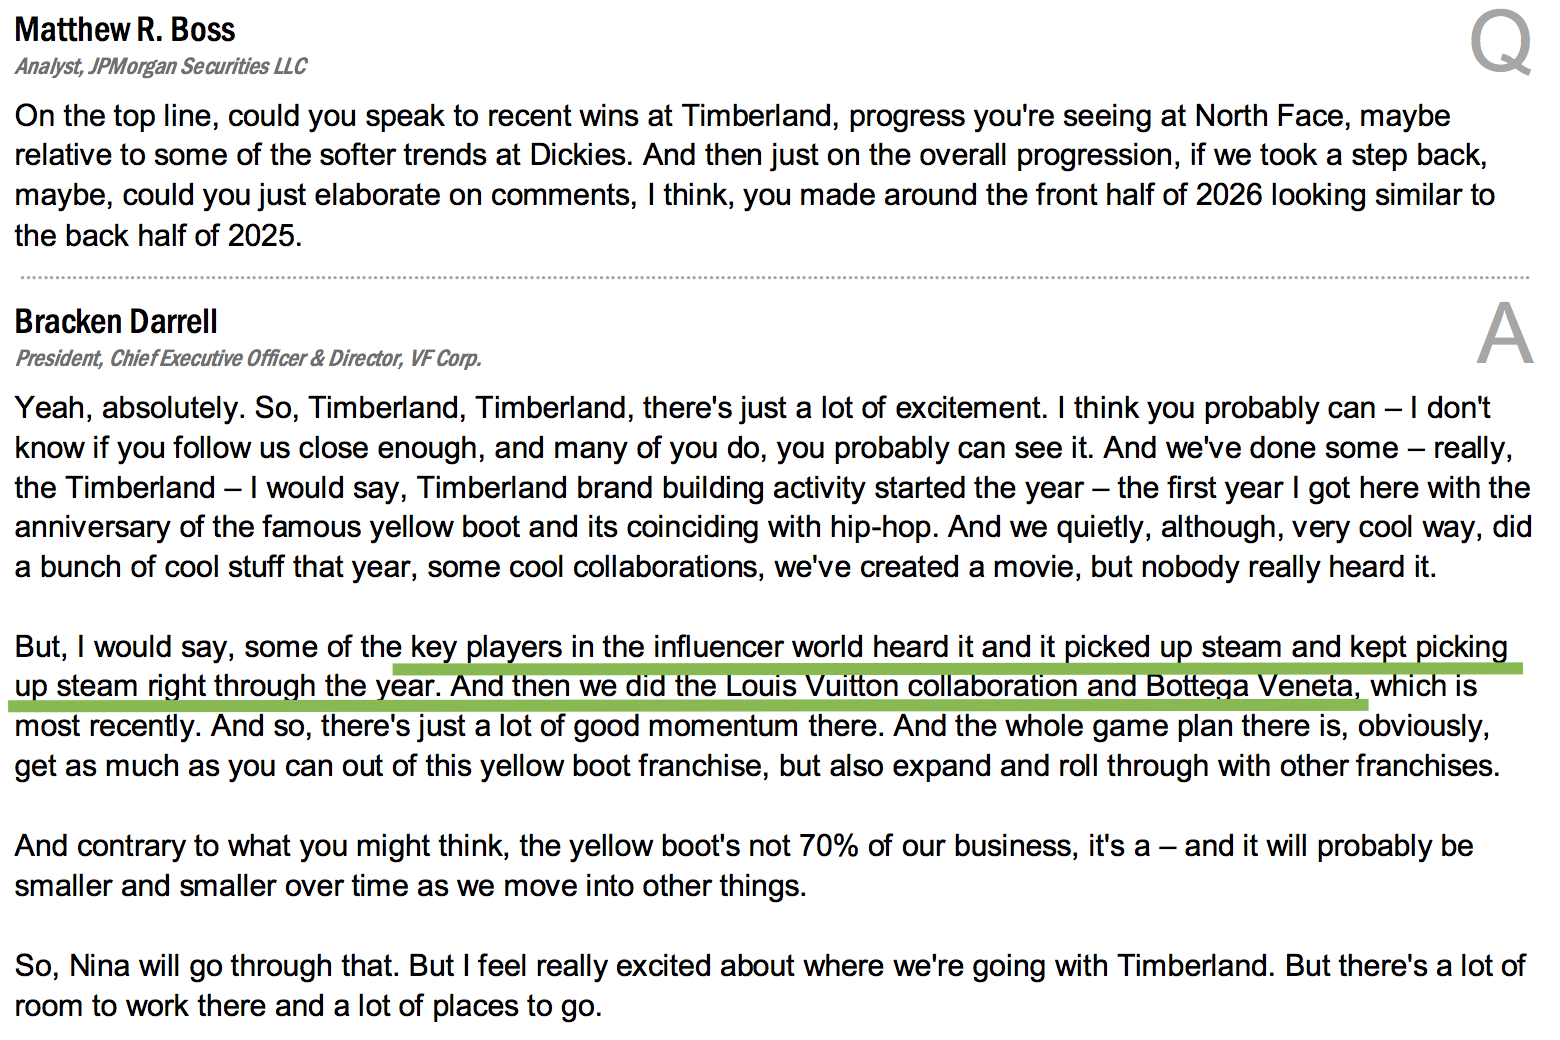1560x1040 pixels.
Task: Select the speaker name Bracken Darrell
Action: [x=116, y=322]
